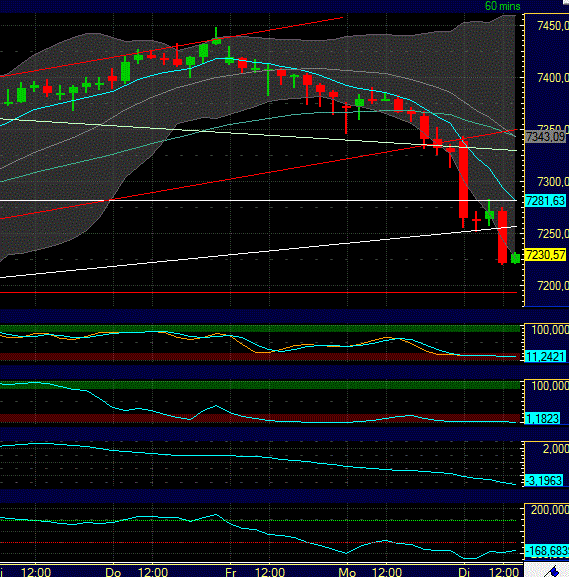Select the gray 7343,09 price tag
The image size is (569, 577).
[545, 137]
